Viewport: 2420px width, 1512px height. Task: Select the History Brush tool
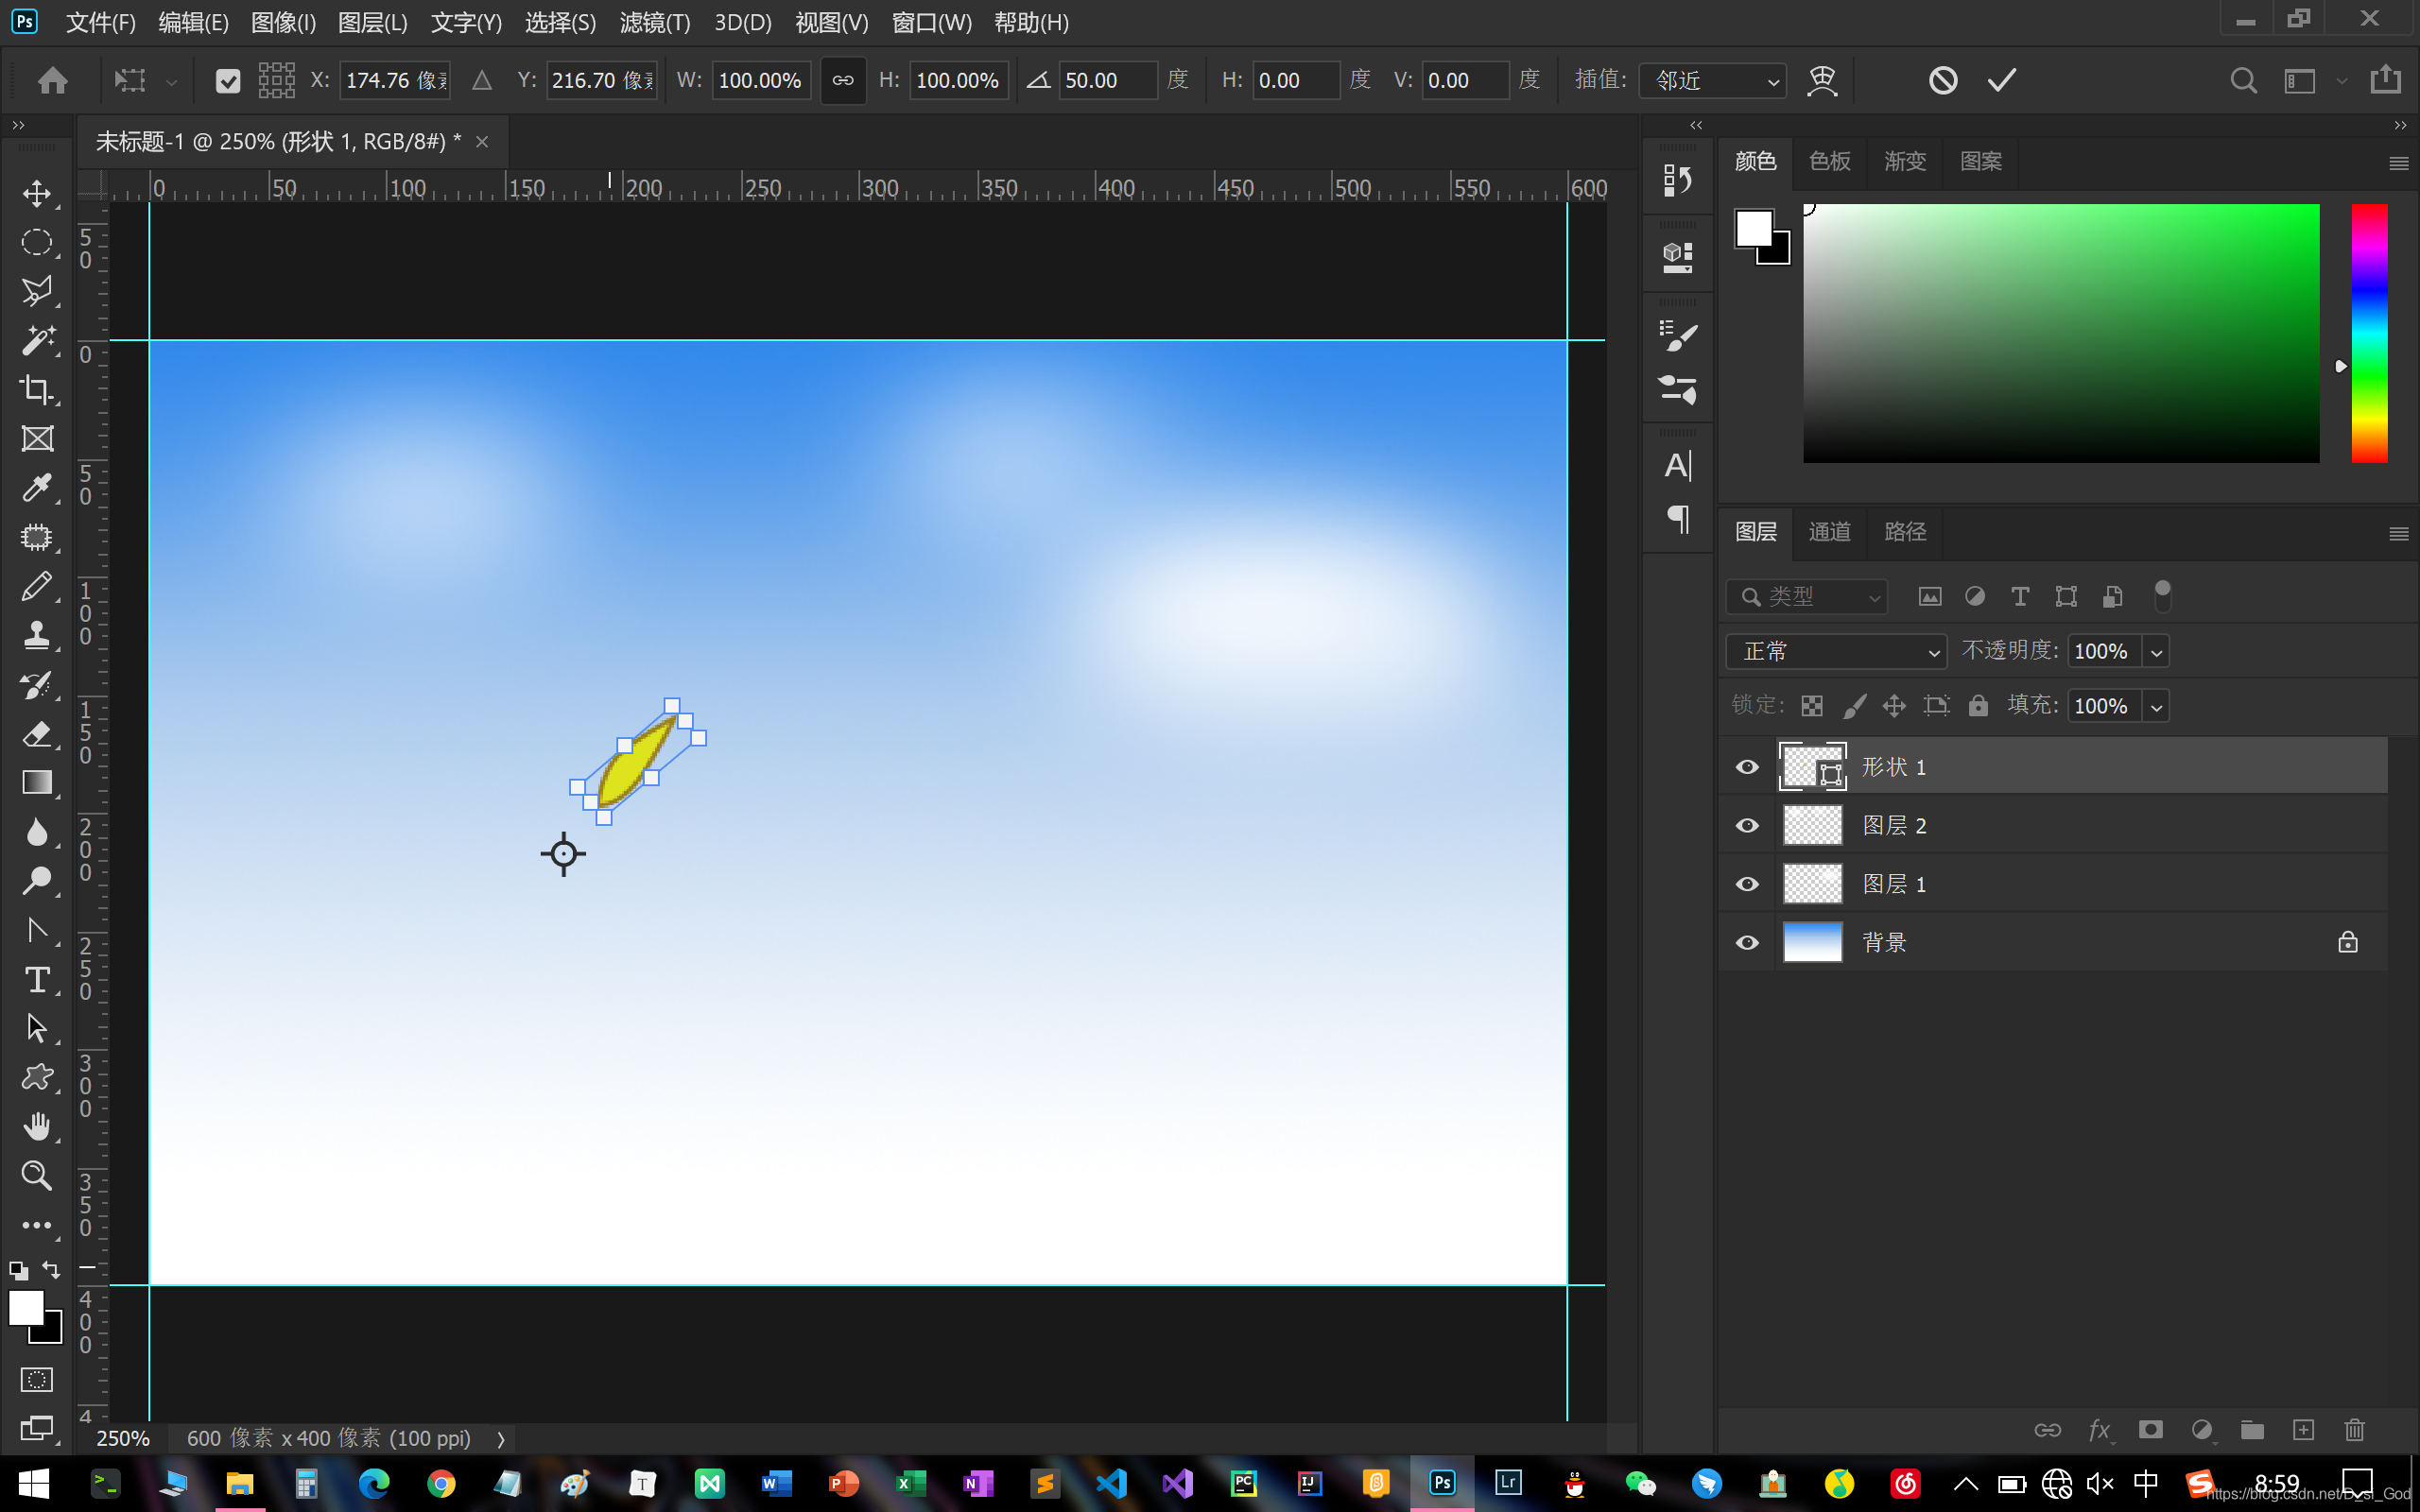[37, 684]
